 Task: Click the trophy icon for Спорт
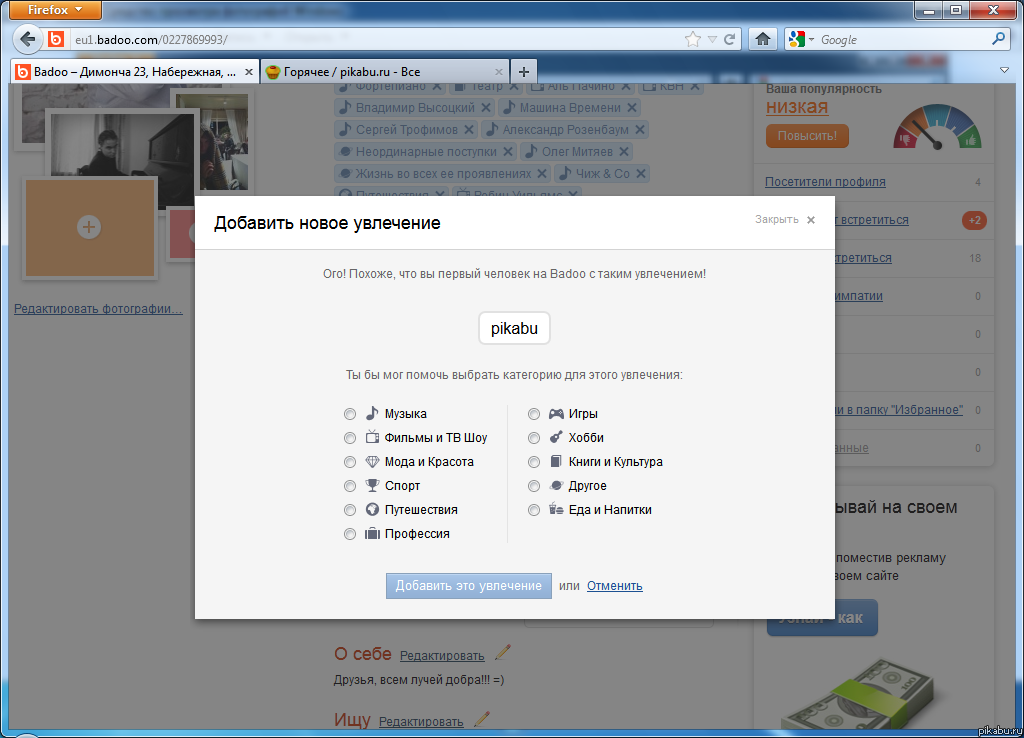coord(372,485)
